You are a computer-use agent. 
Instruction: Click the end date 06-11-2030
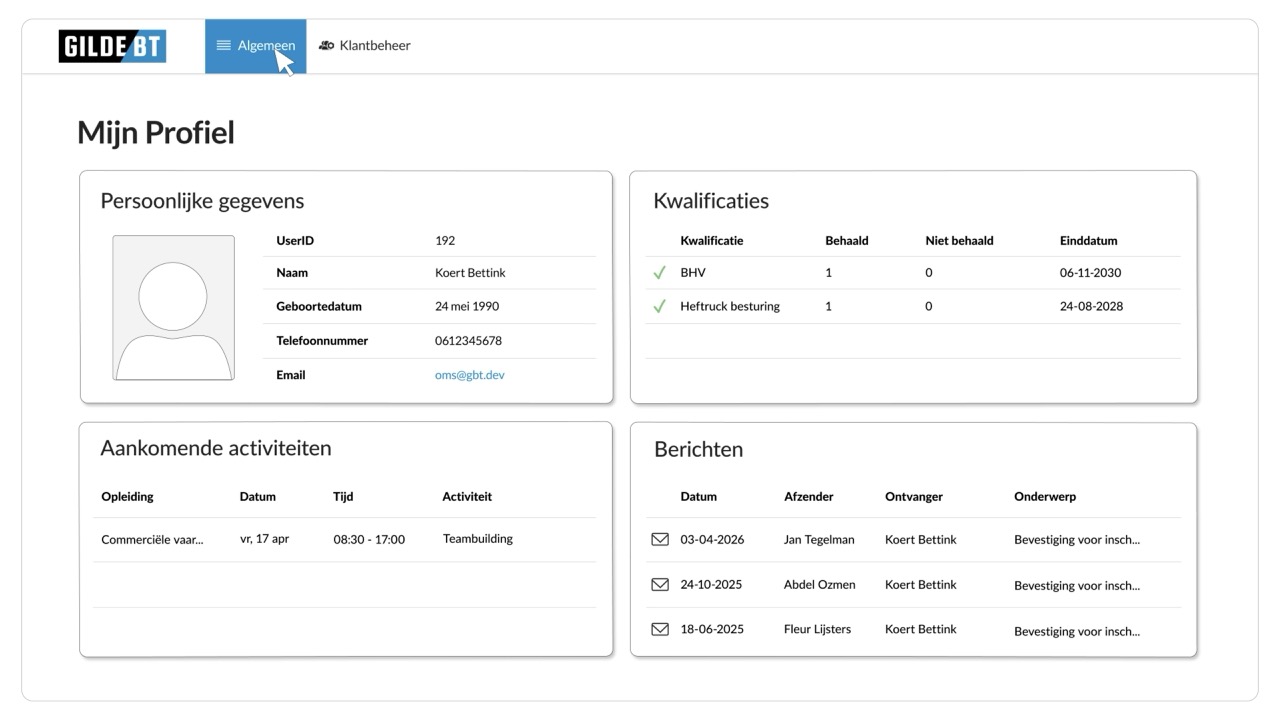point(1092,273)
